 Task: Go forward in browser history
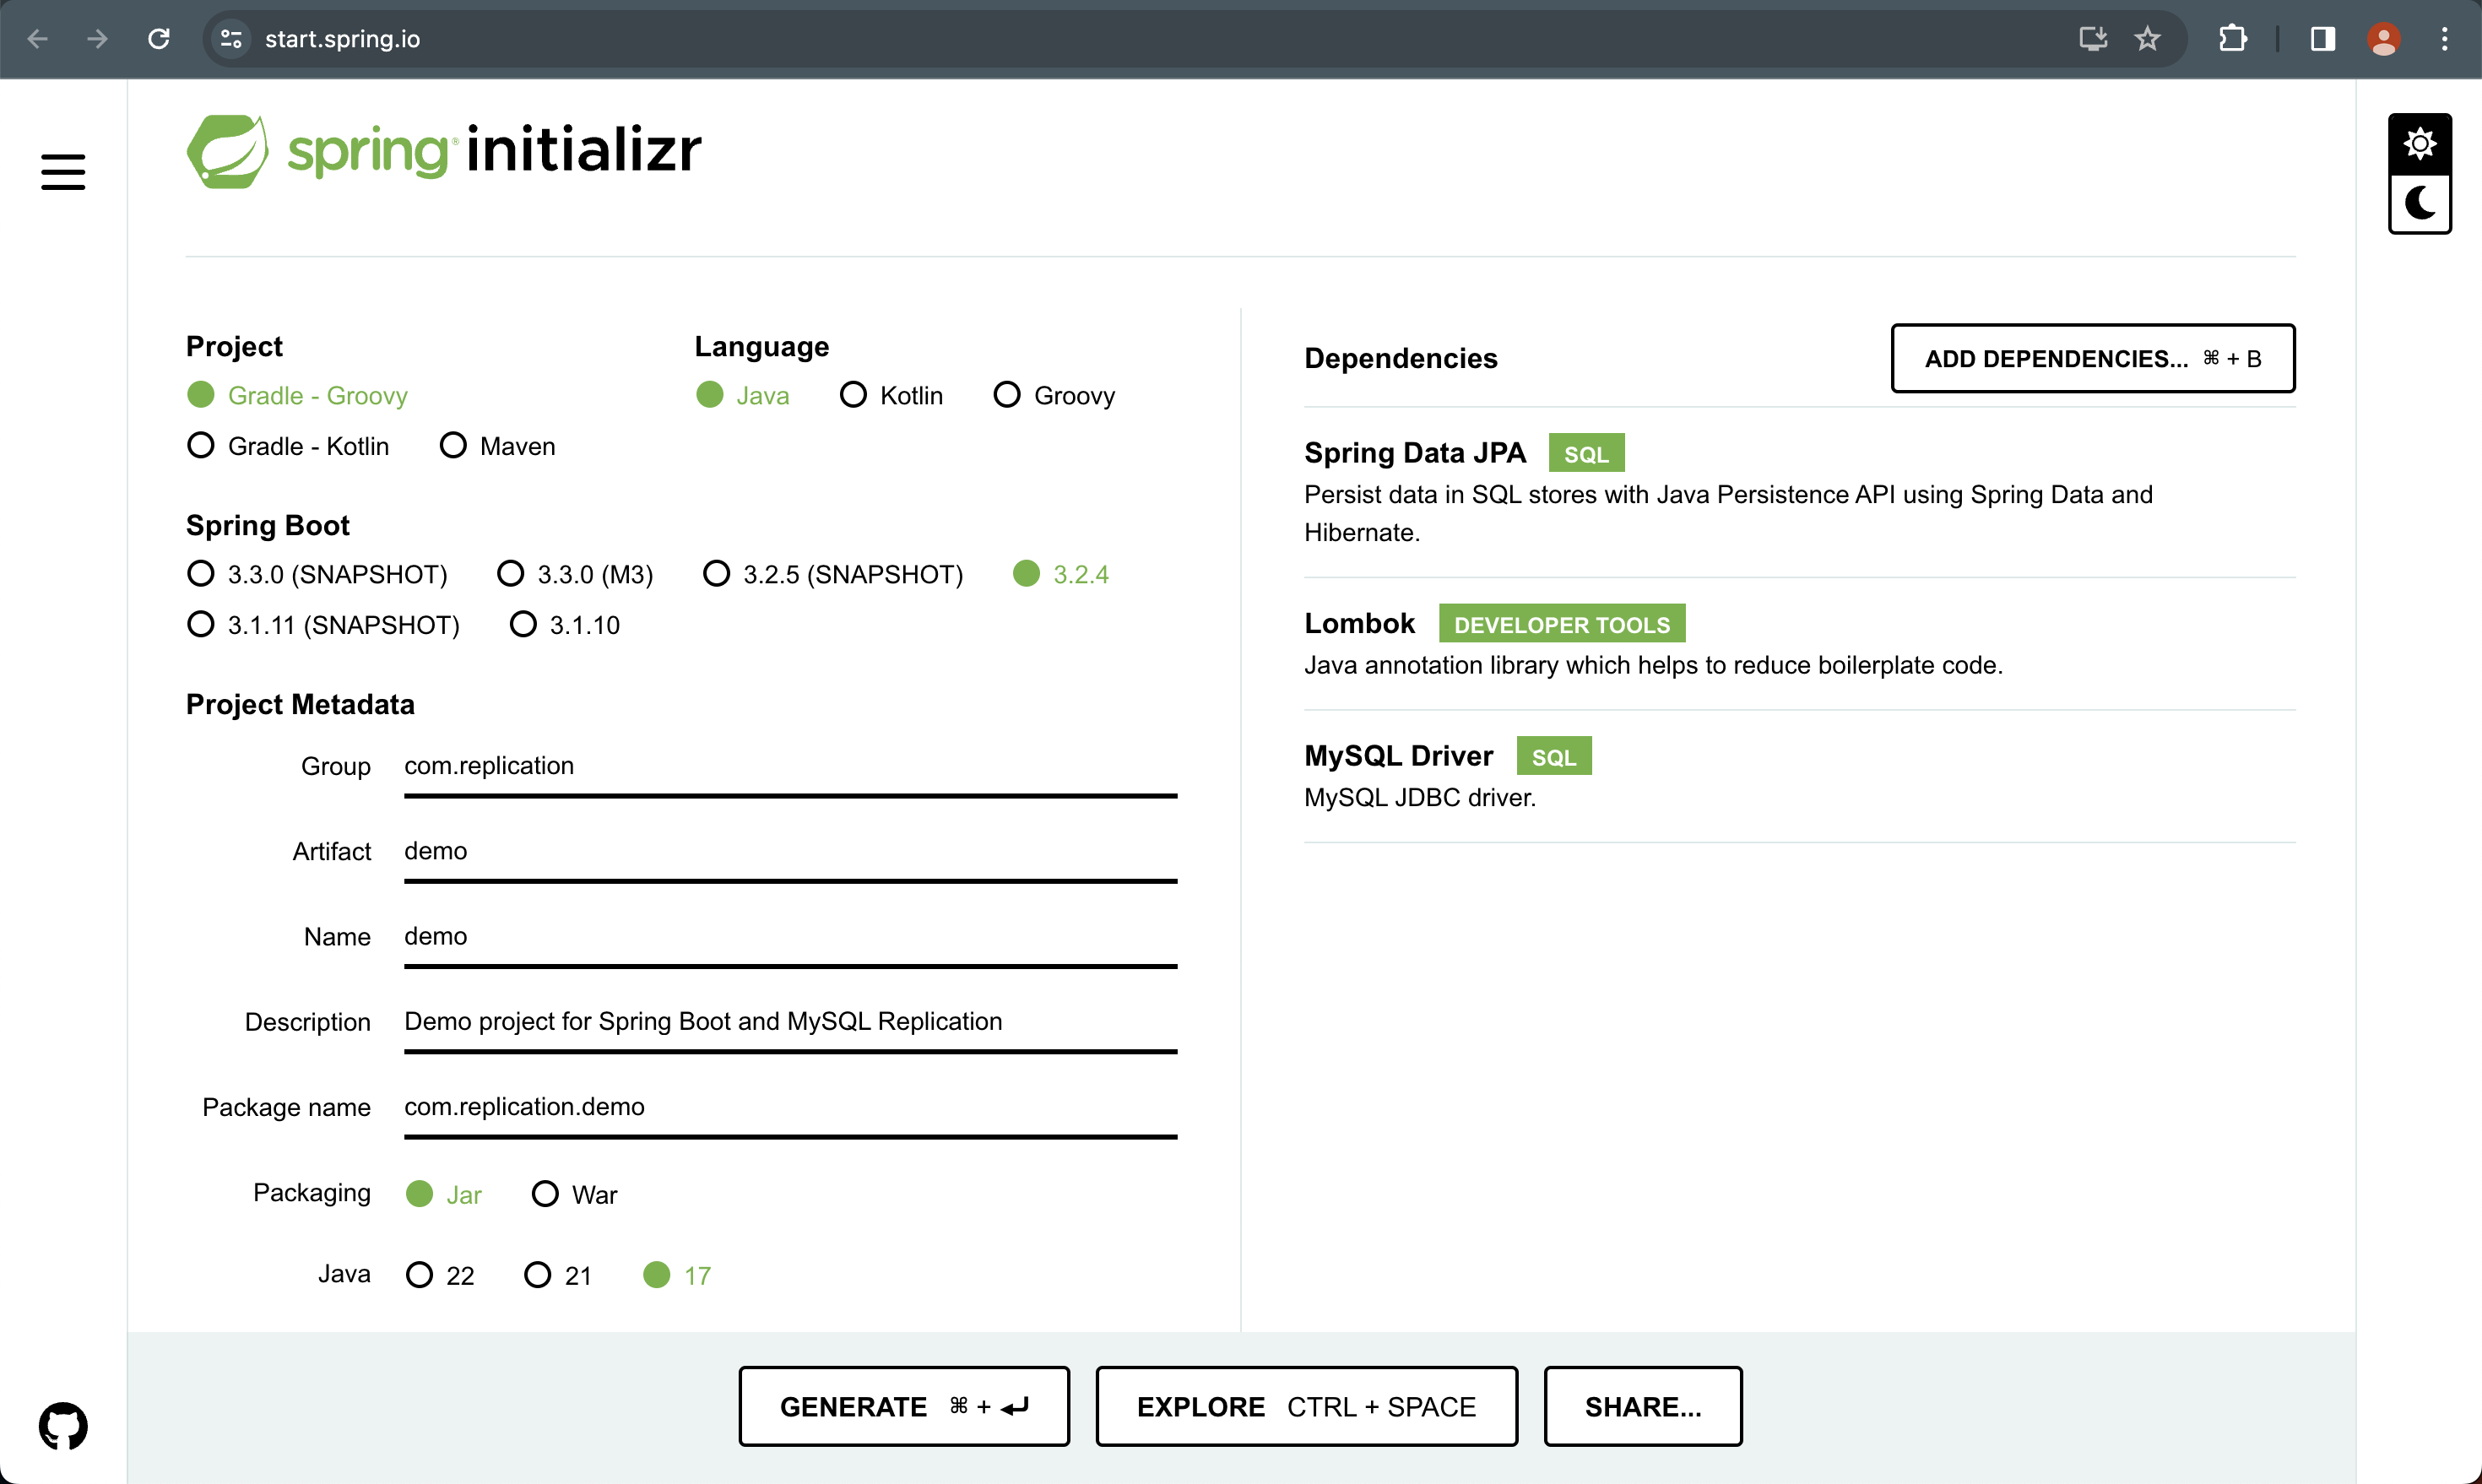coord(98,39)
